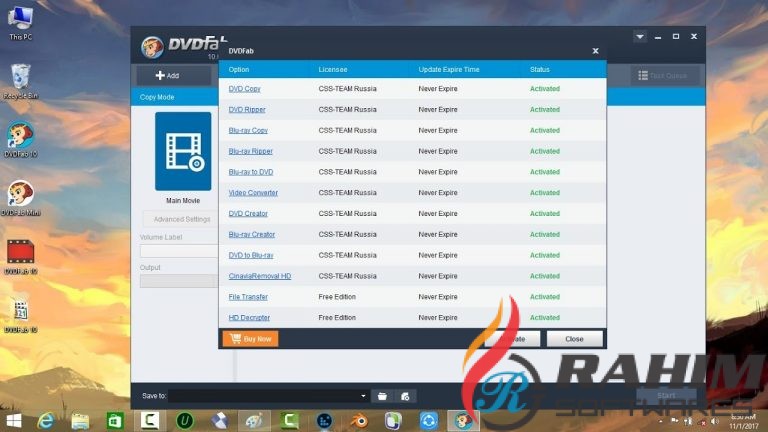Open the DVD to Blu-ray link

click(251, 255)
